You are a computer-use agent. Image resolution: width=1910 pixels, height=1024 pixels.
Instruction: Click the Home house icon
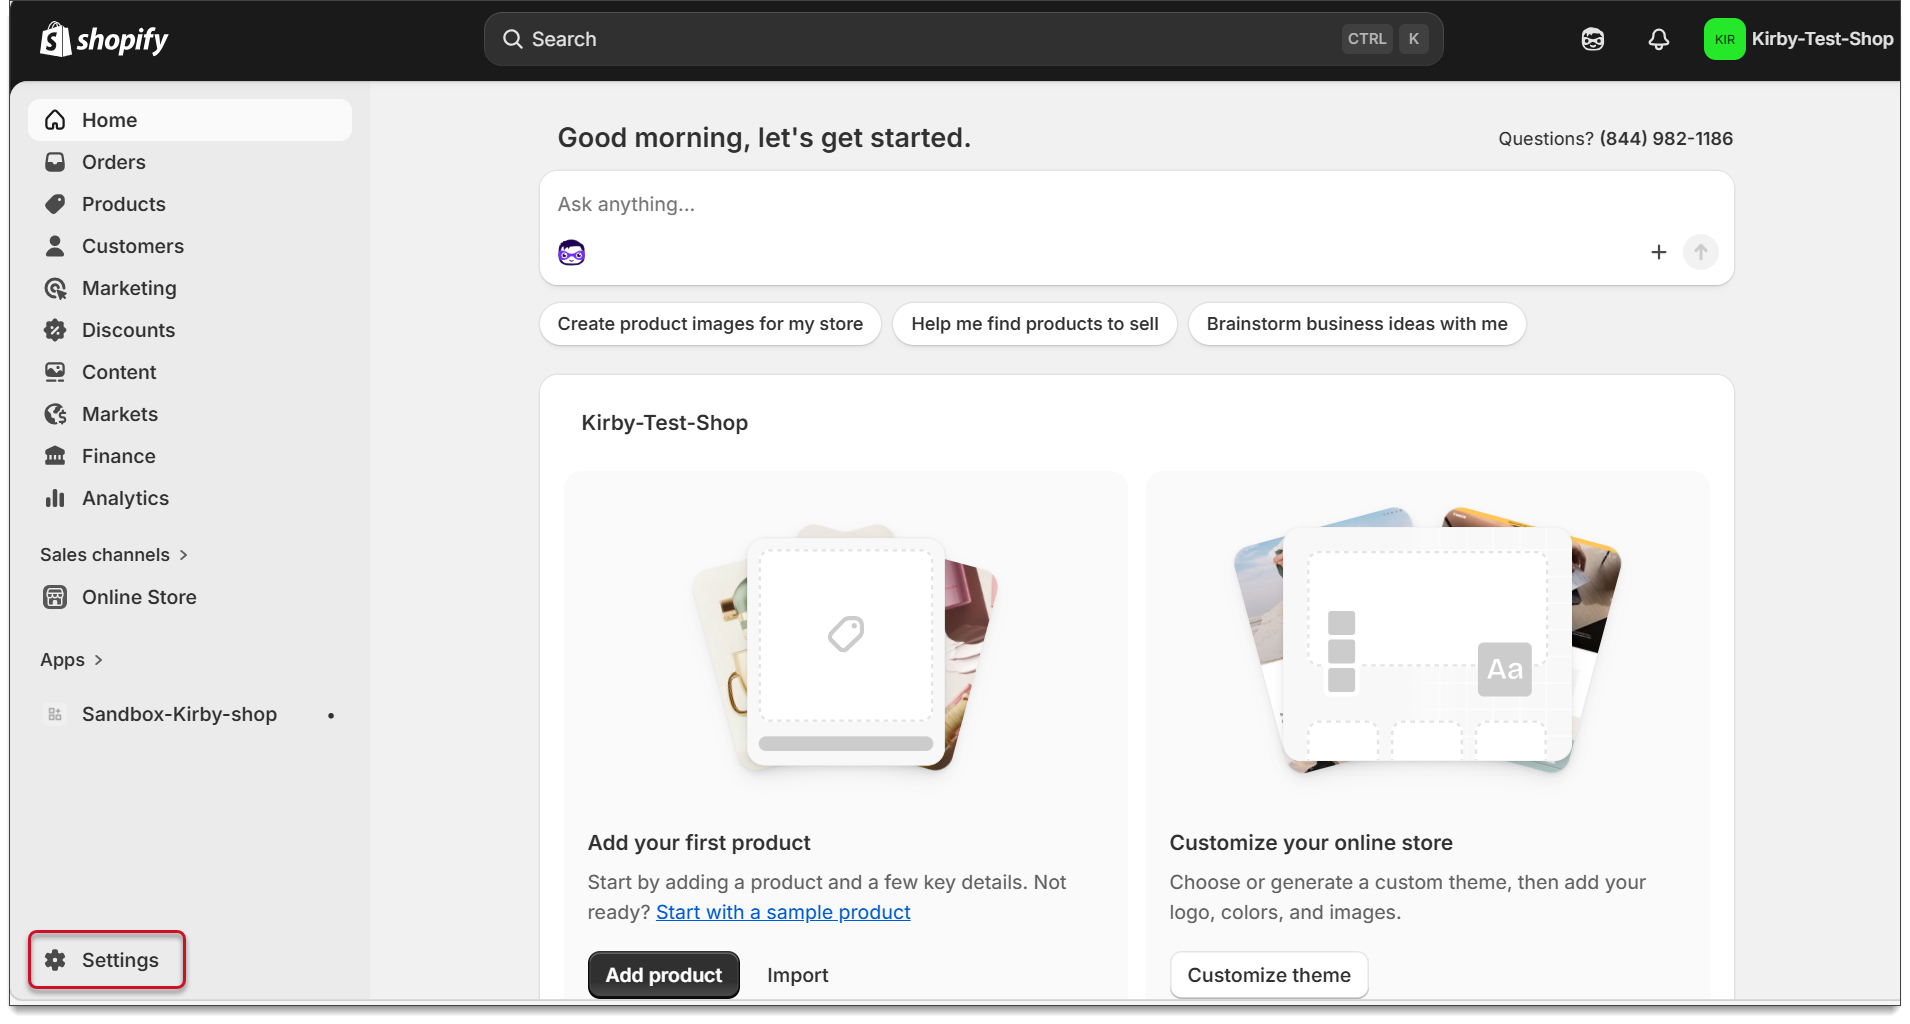(x=55, y=120)
